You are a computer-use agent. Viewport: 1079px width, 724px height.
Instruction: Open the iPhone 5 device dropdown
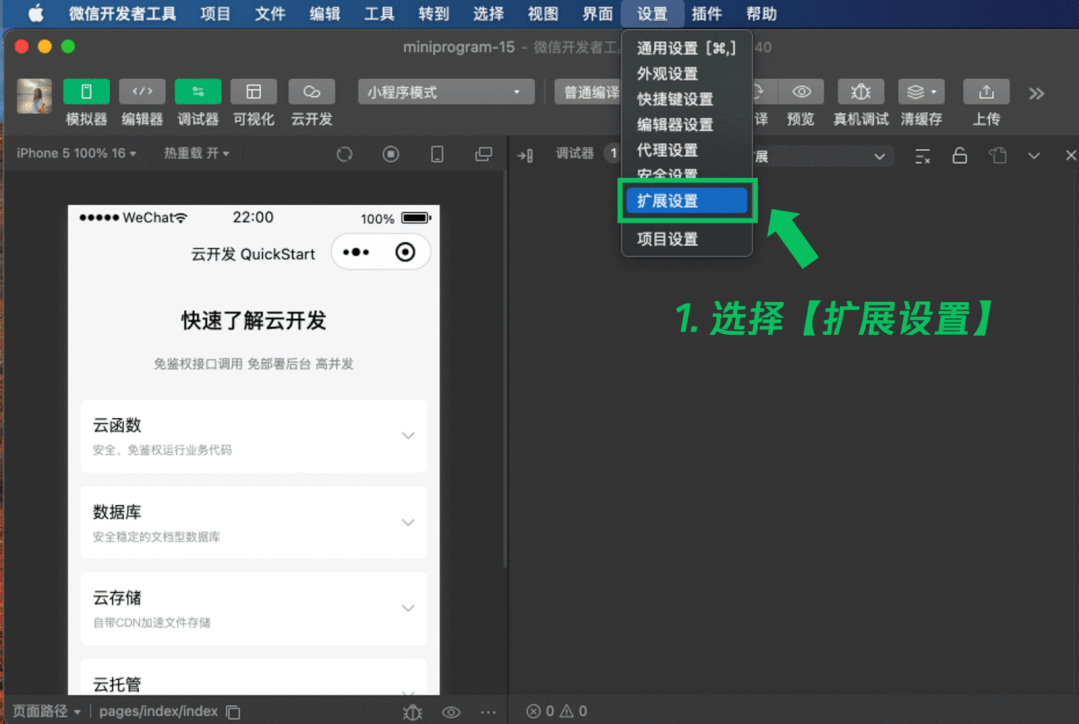coord(76,153)
